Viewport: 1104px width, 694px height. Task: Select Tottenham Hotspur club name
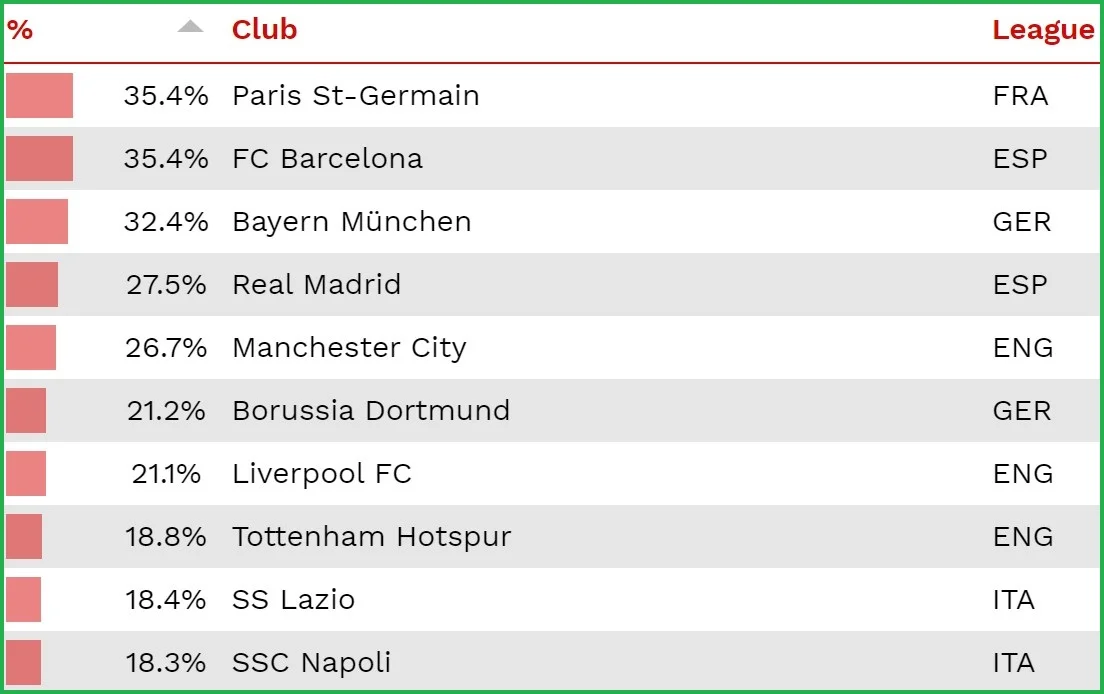371,537
